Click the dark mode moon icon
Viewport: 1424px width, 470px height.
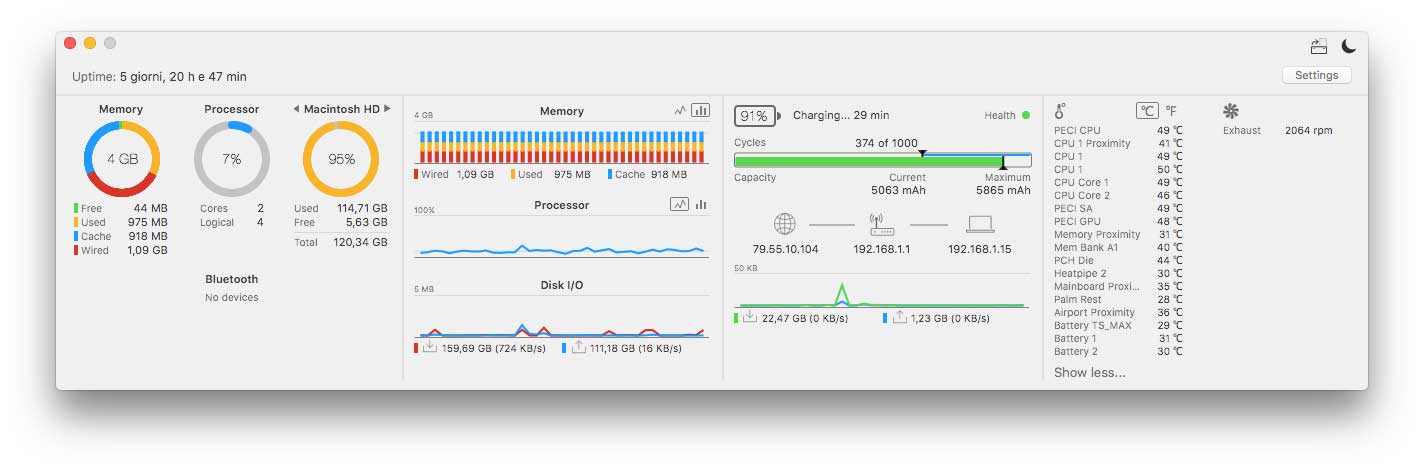[1349, 46]
